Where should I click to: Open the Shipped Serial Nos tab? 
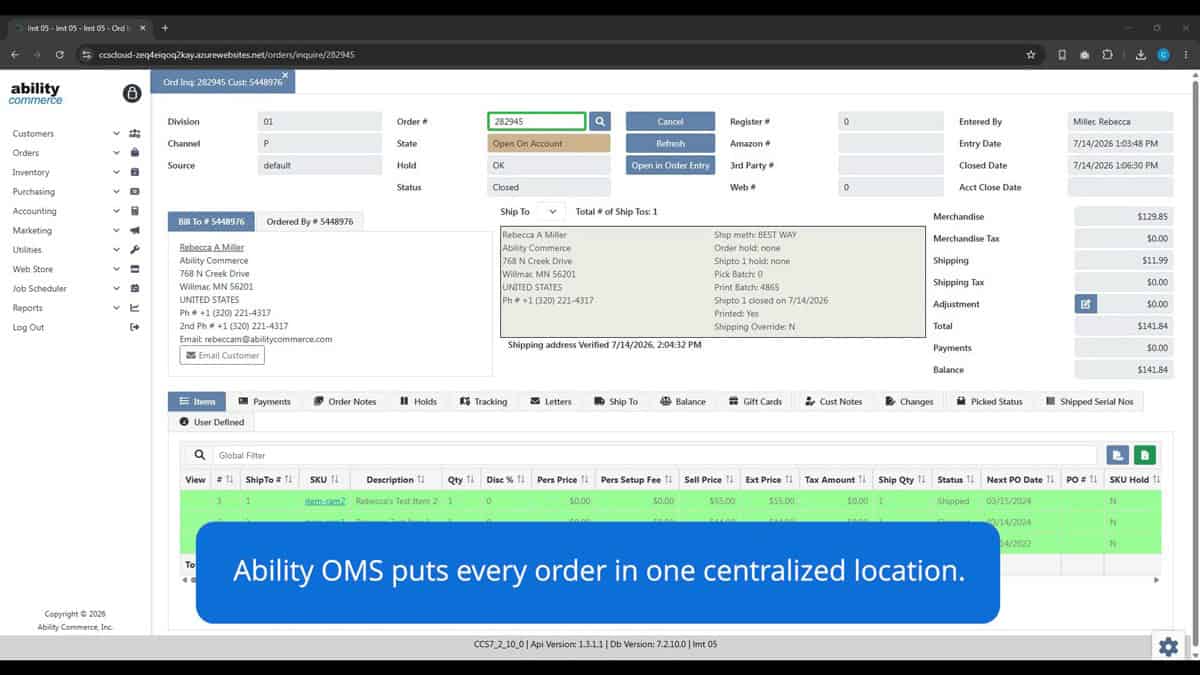pyautogui.click(x=1089, y=401)
